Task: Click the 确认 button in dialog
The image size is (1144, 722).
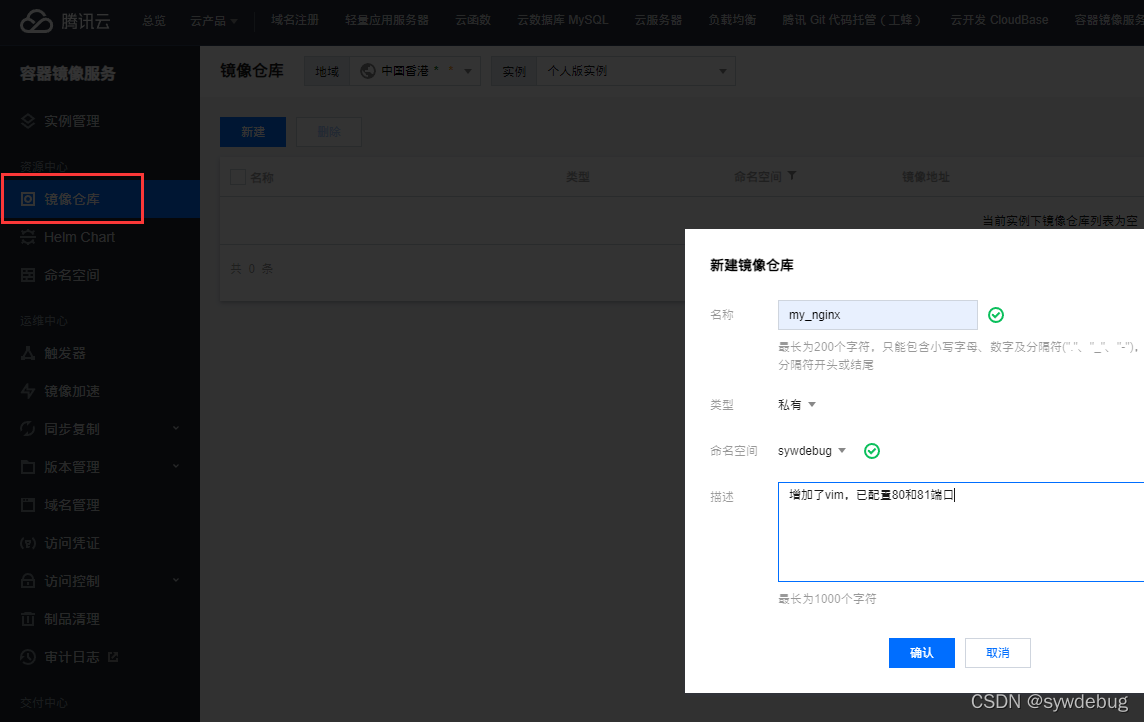Action: coord(921,653)
